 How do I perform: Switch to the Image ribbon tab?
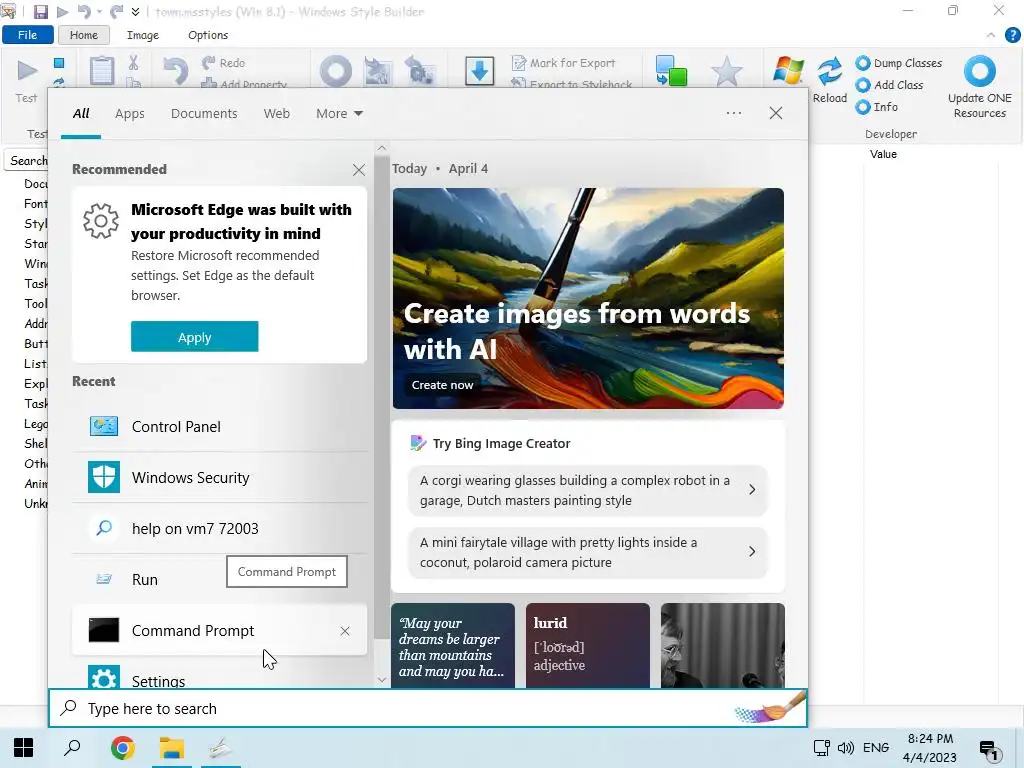(x=142, y=35)
